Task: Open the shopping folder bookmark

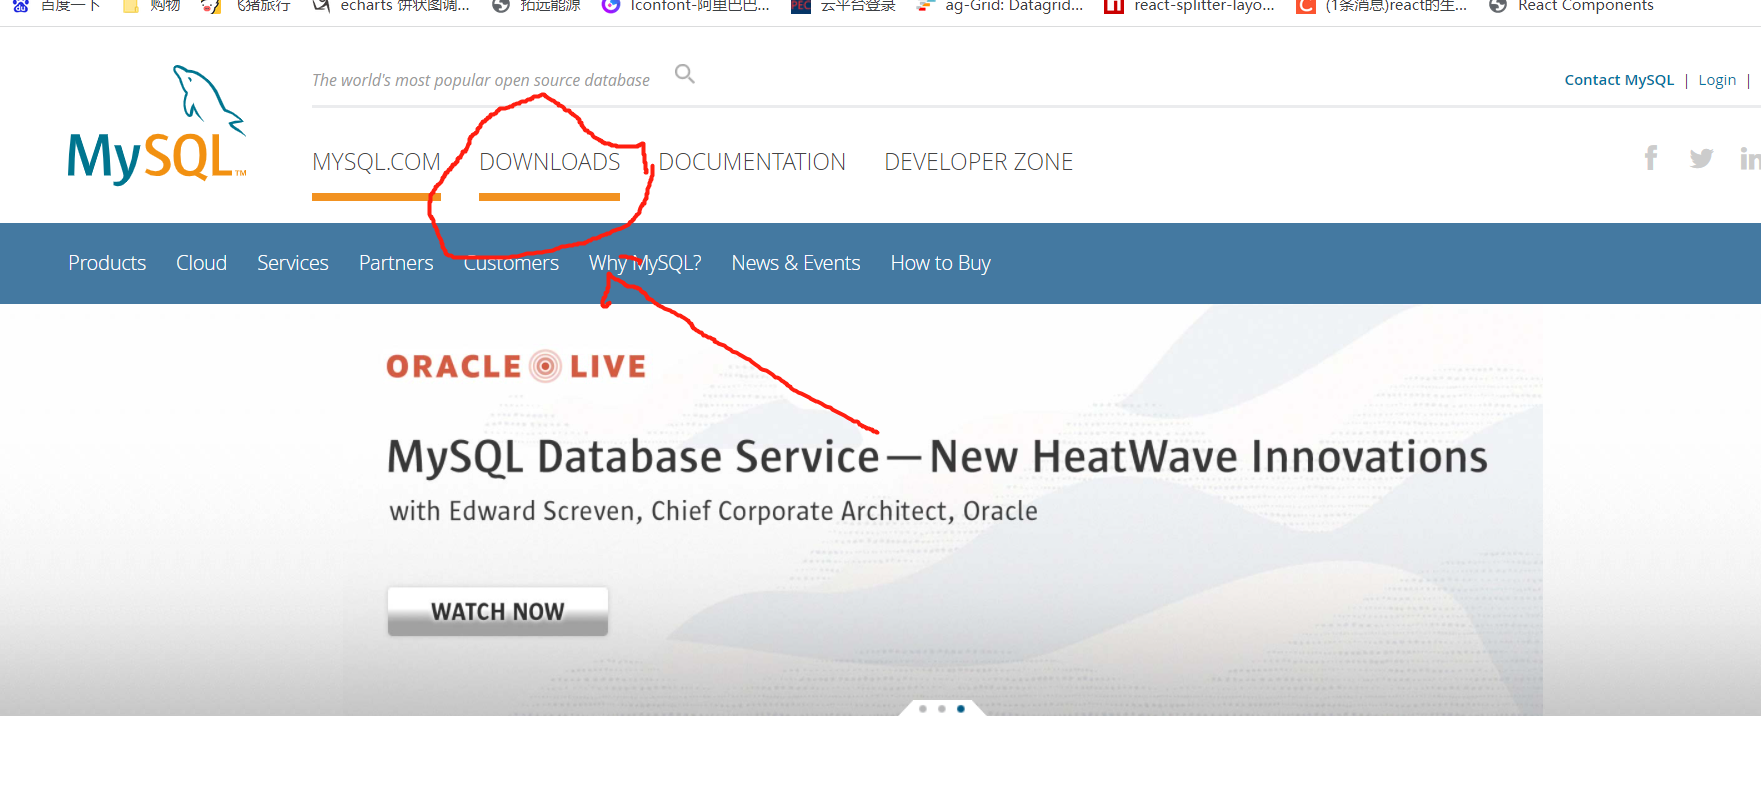Action: tap(151, 5)
